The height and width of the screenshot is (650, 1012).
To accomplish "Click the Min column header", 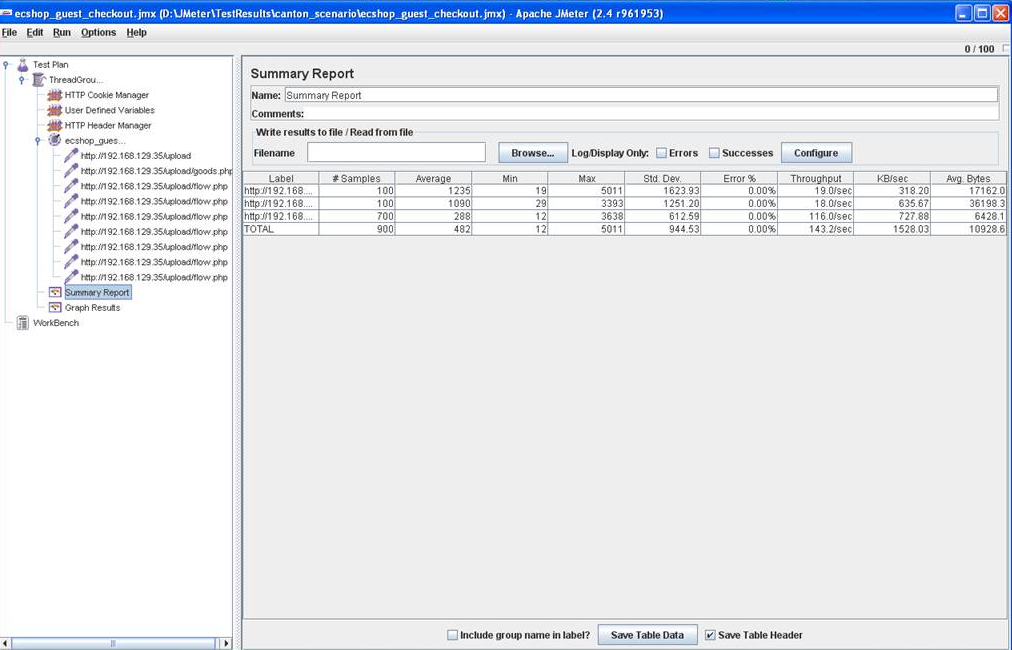I will tap(510, 178).
